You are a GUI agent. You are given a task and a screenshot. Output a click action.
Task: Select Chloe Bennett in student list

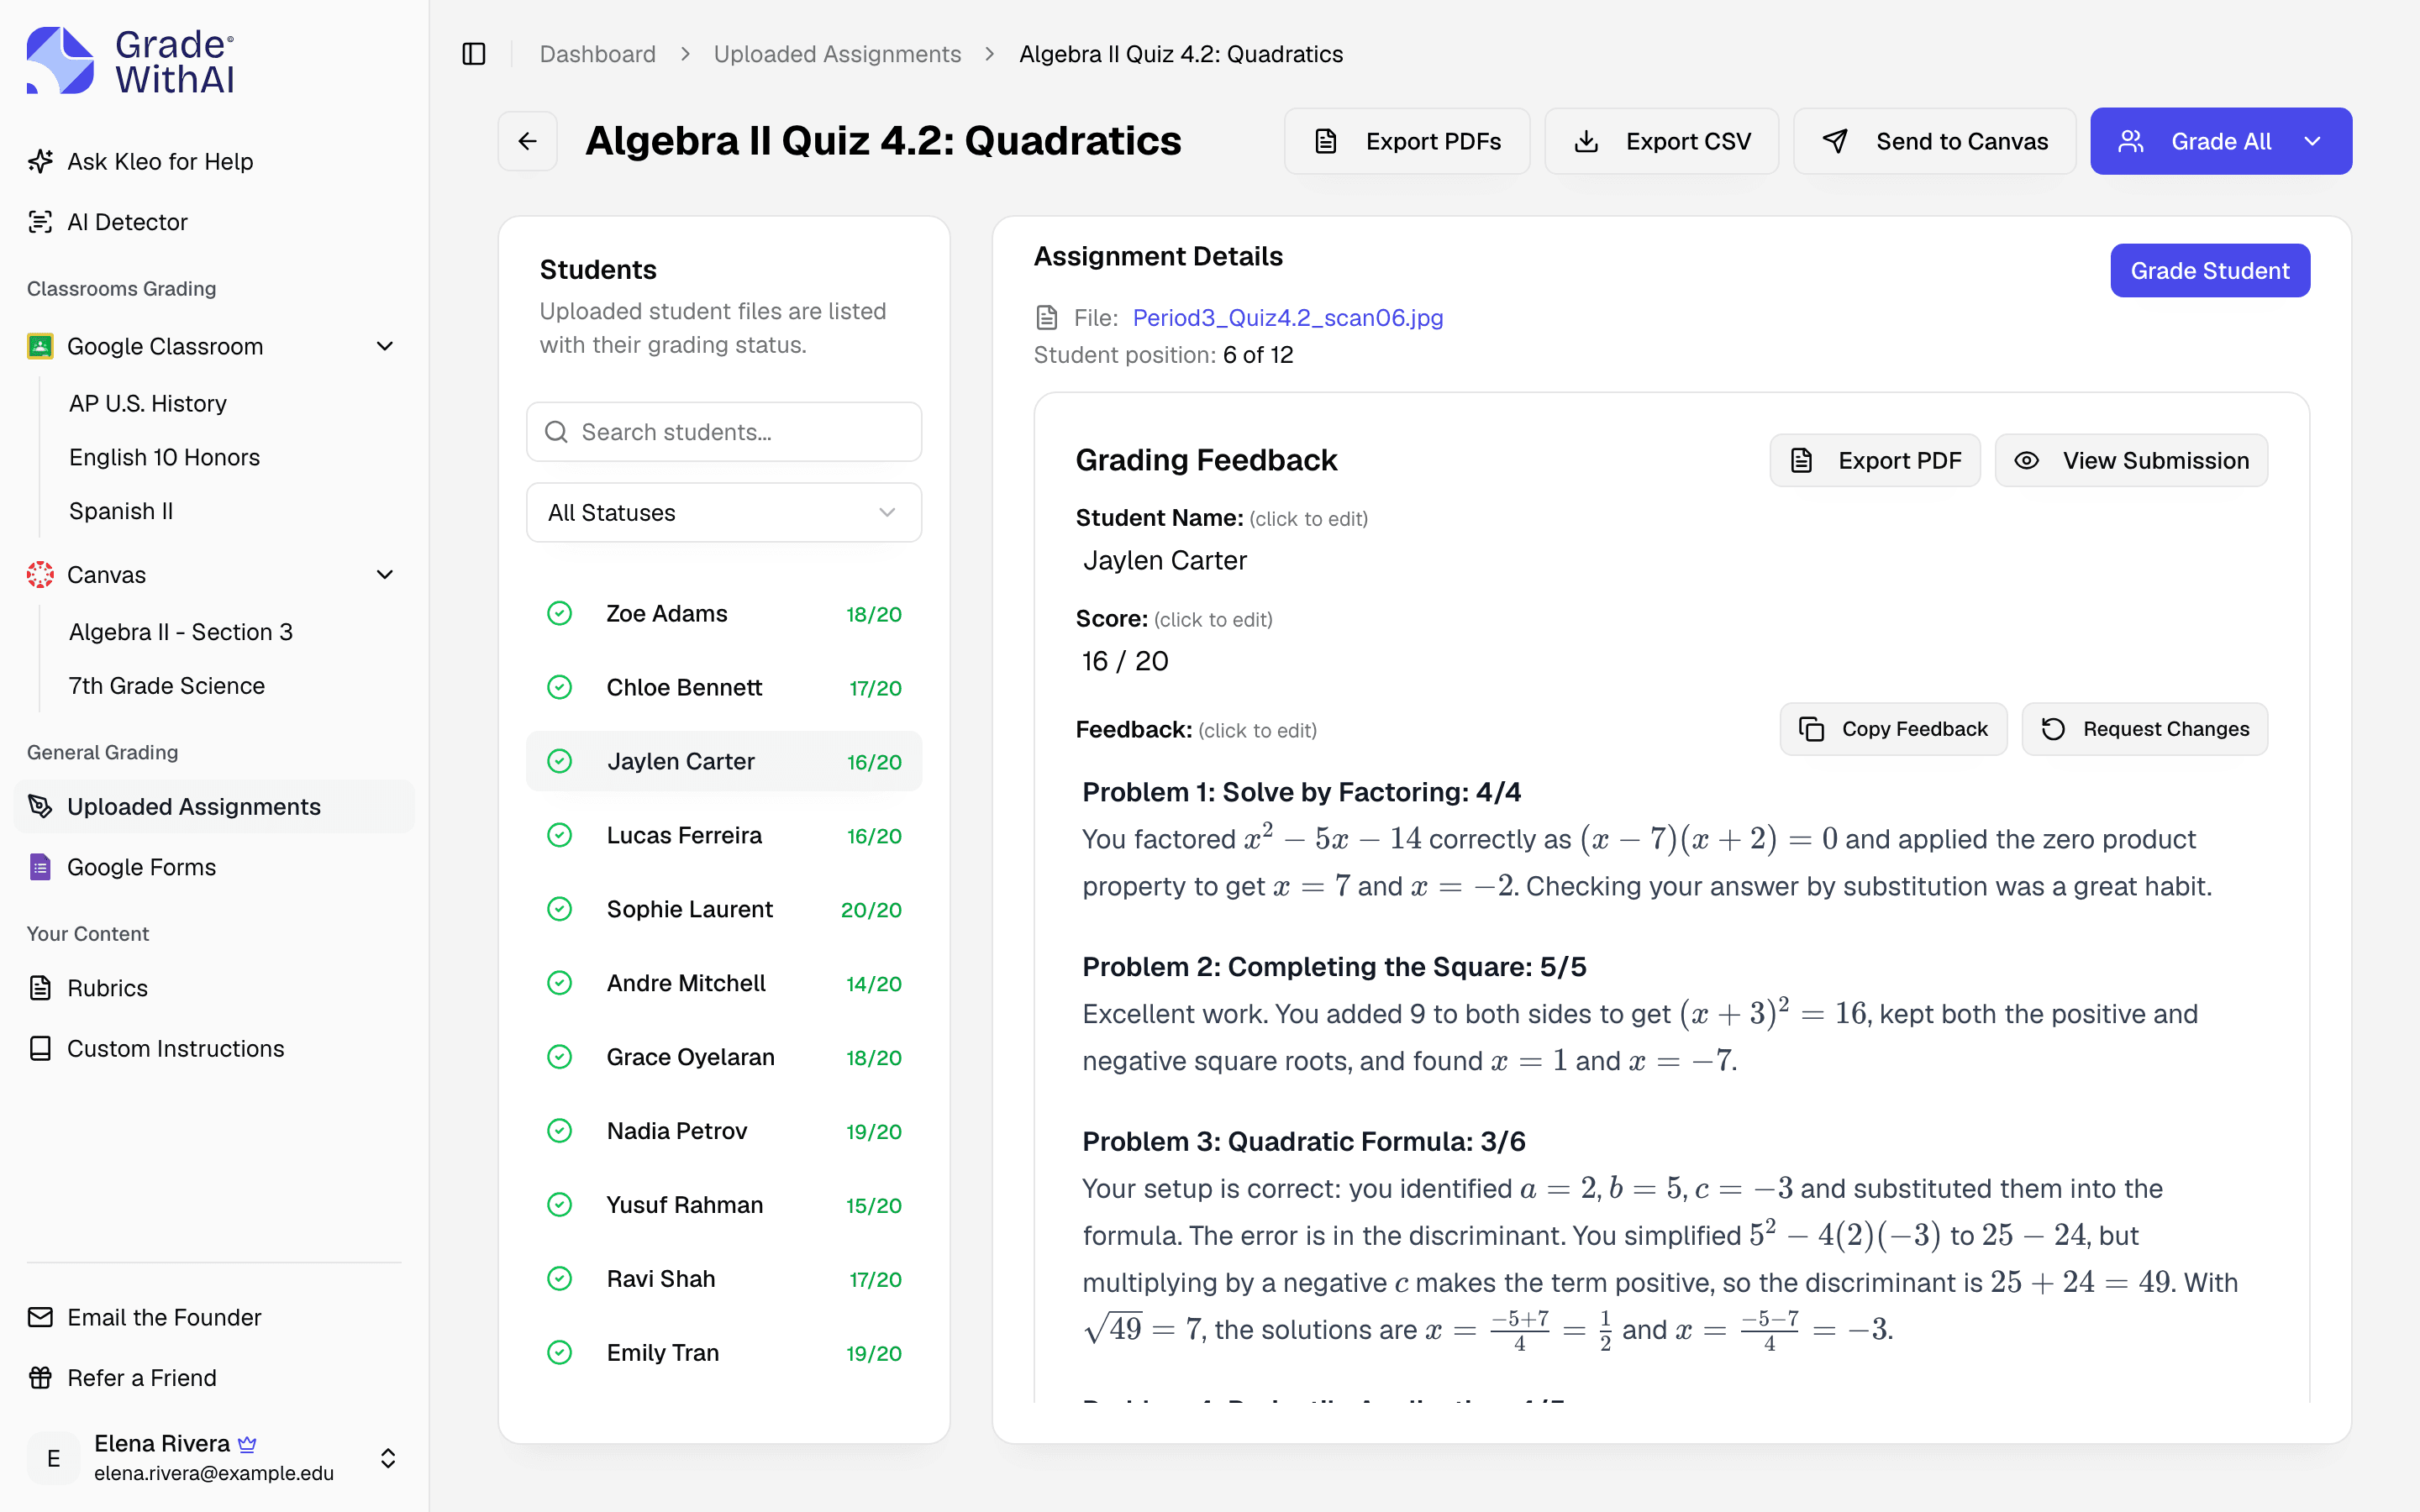tap(724, 687)
